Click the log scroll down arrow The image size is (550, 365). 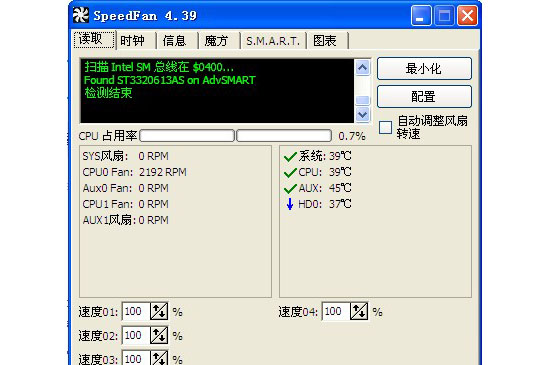[x=362, y=114]
